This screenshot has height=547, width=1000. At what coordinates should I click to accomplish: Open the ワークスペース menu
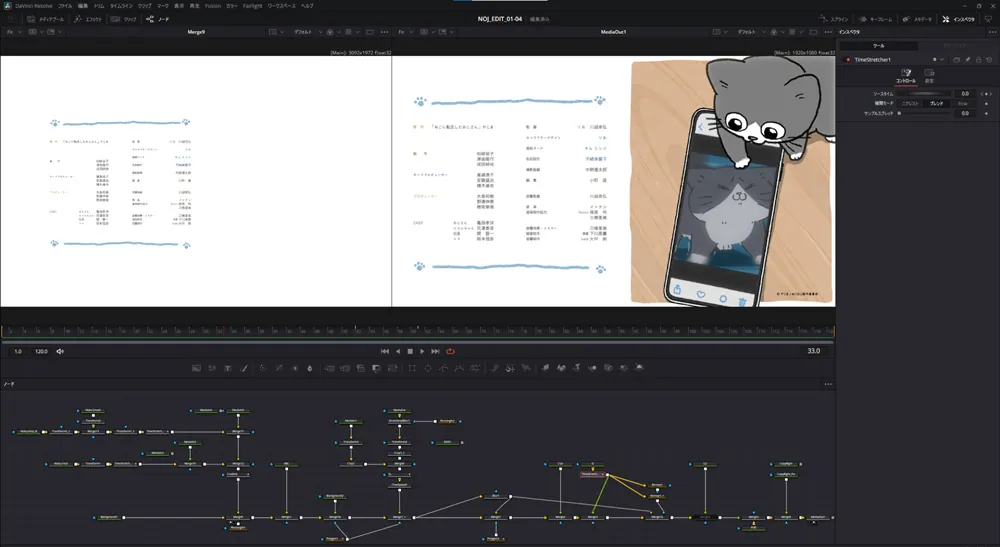click(x=281, y=6)
